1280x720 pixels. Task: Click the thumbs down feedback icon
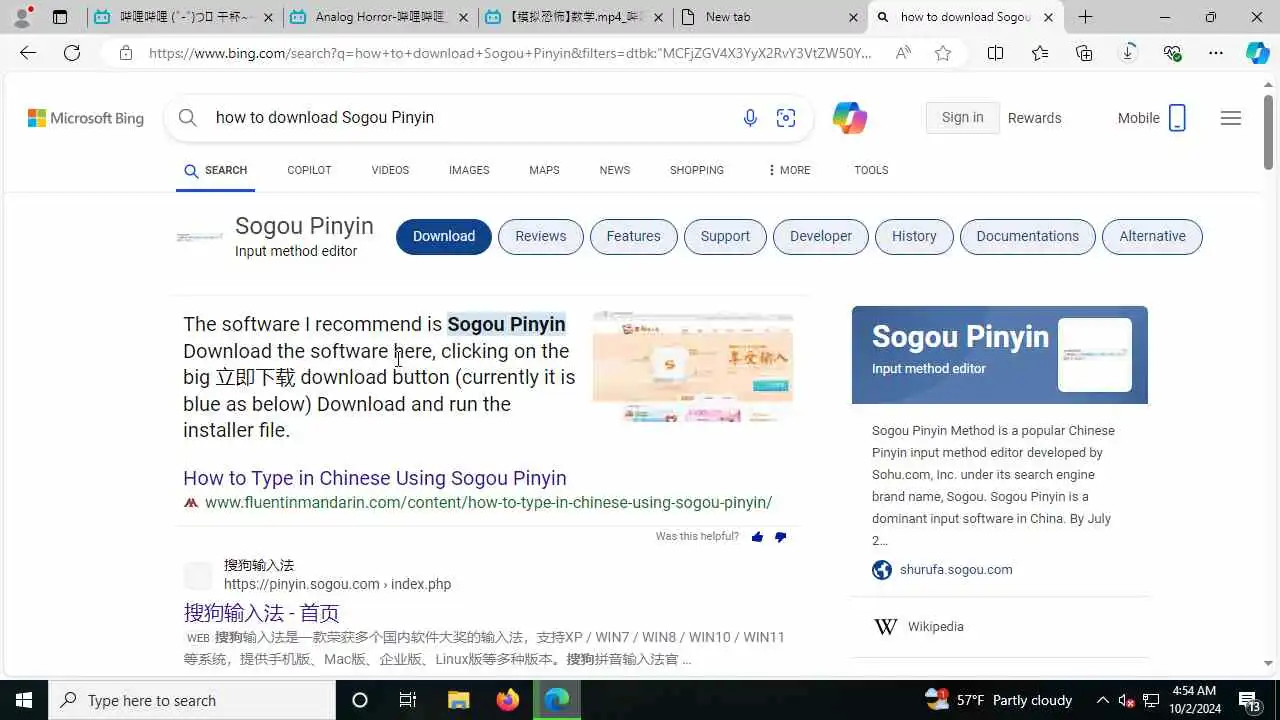[781, 537]
